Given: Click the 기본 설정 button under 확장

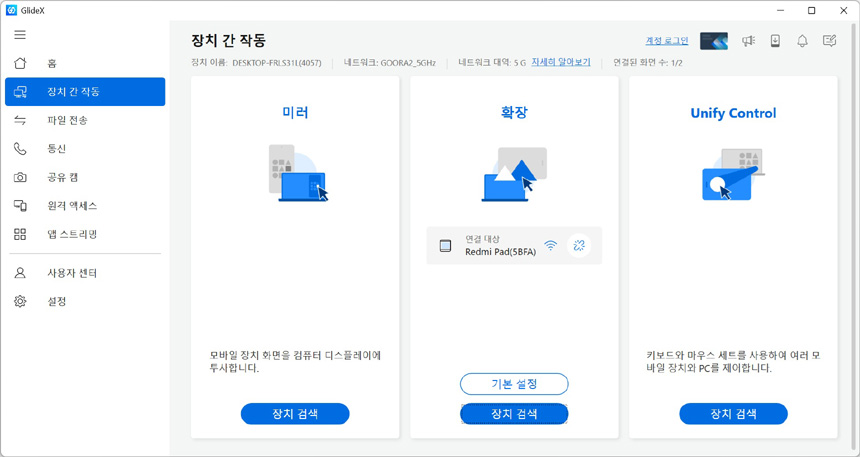Looking at the screenshot, I should click(x=514, y=384).
